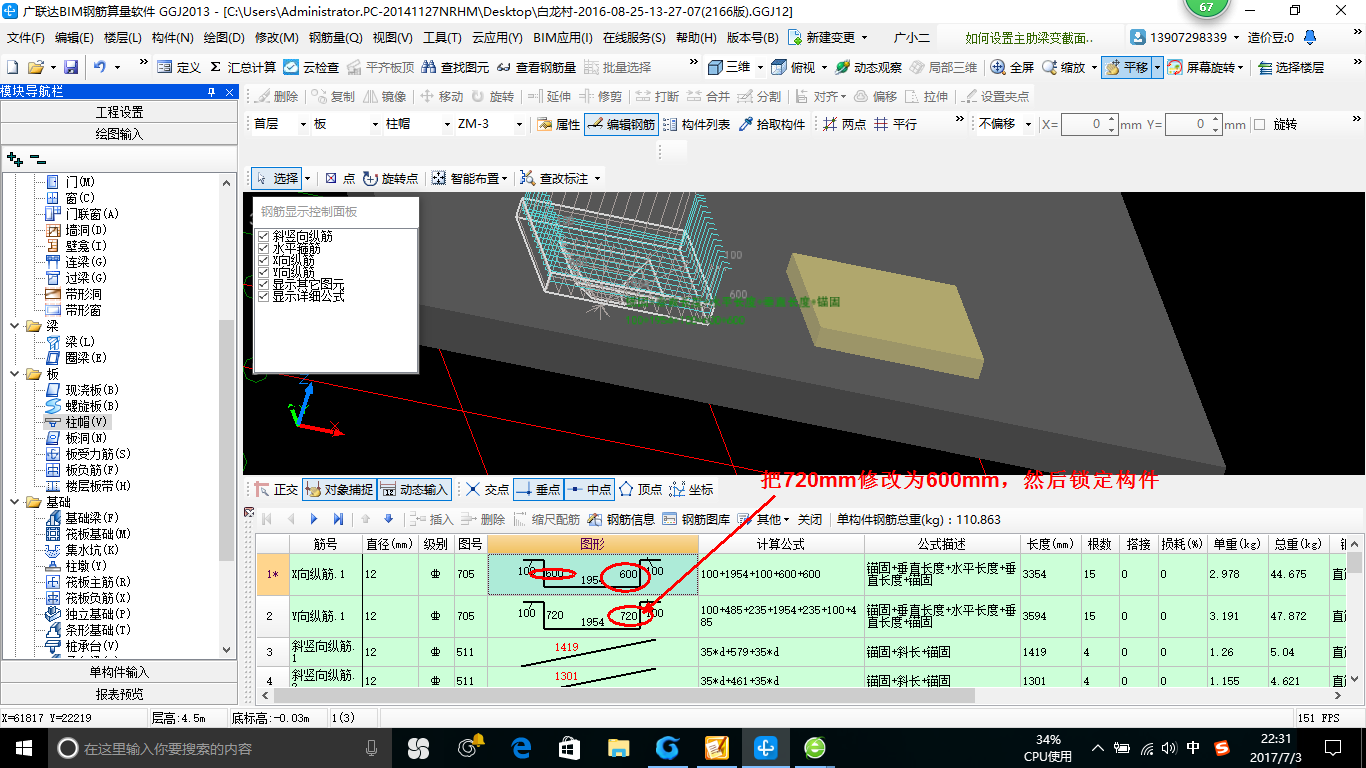Open 选择楼层 floor selection
Viewport: 1366px width, 768px height.
1291,67
